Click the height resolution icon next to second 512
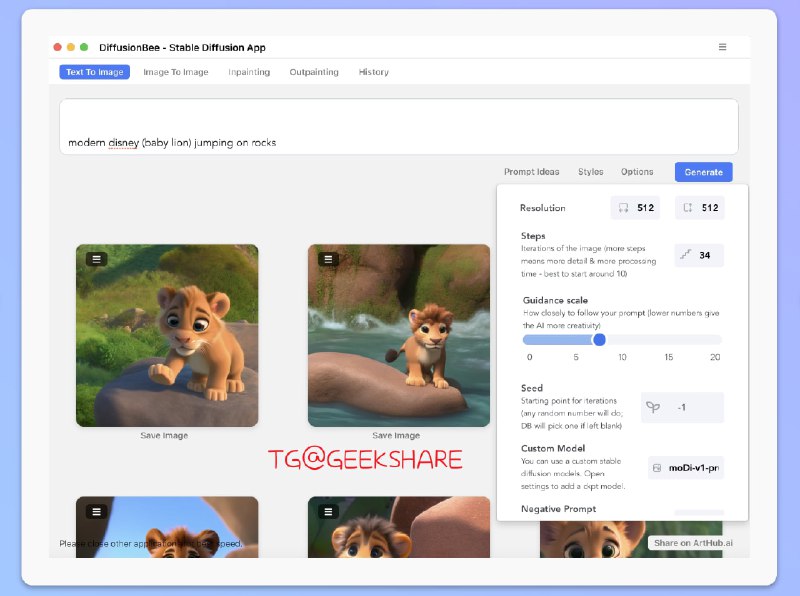Viewport: 800px width, 596px height. [x=689, y=207]
